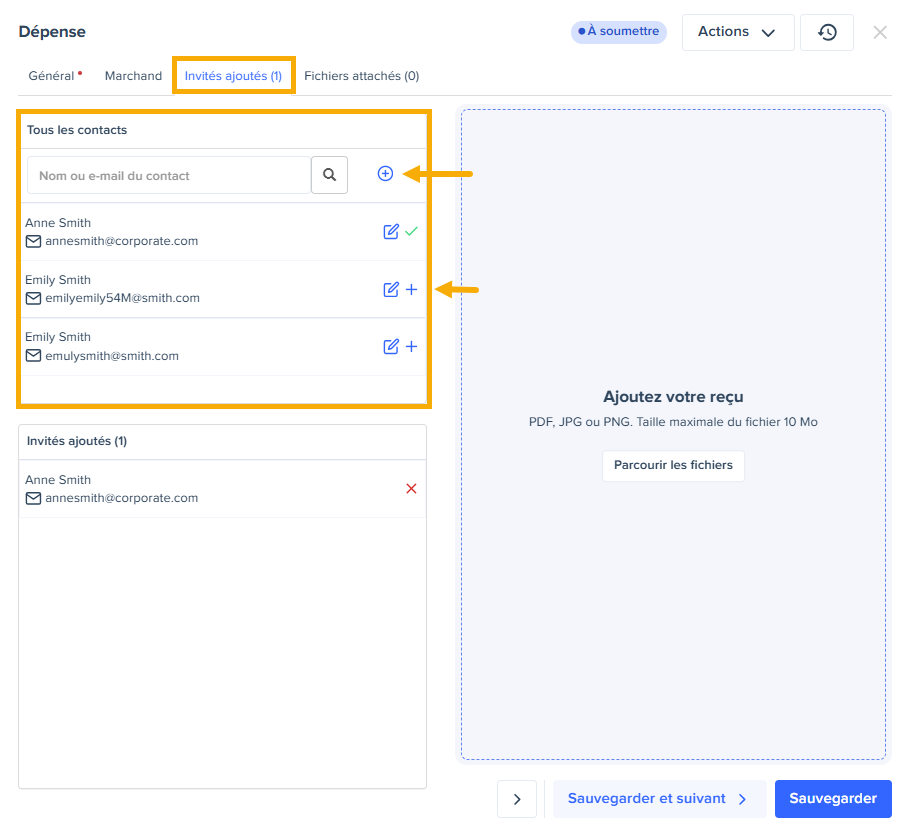Click the add new contact plus-circle icon
Viewport: 911px width, 833px height.
385,174
